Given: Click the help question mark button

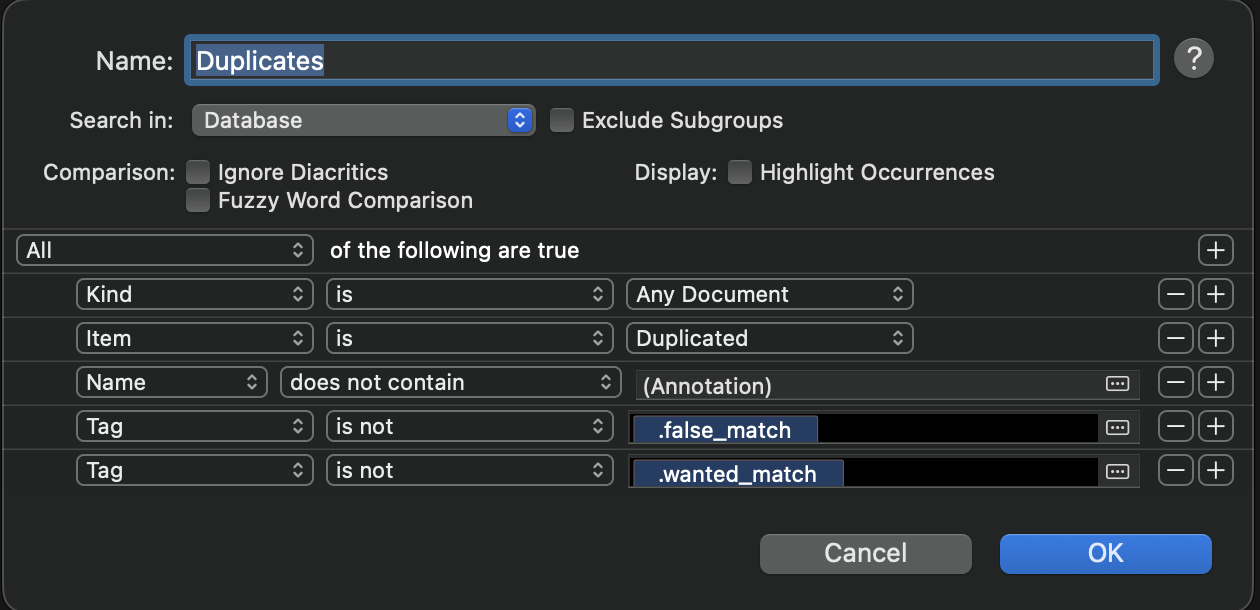Looking at the screenshot, I should pyautogui.click(x=1193, y=59).
